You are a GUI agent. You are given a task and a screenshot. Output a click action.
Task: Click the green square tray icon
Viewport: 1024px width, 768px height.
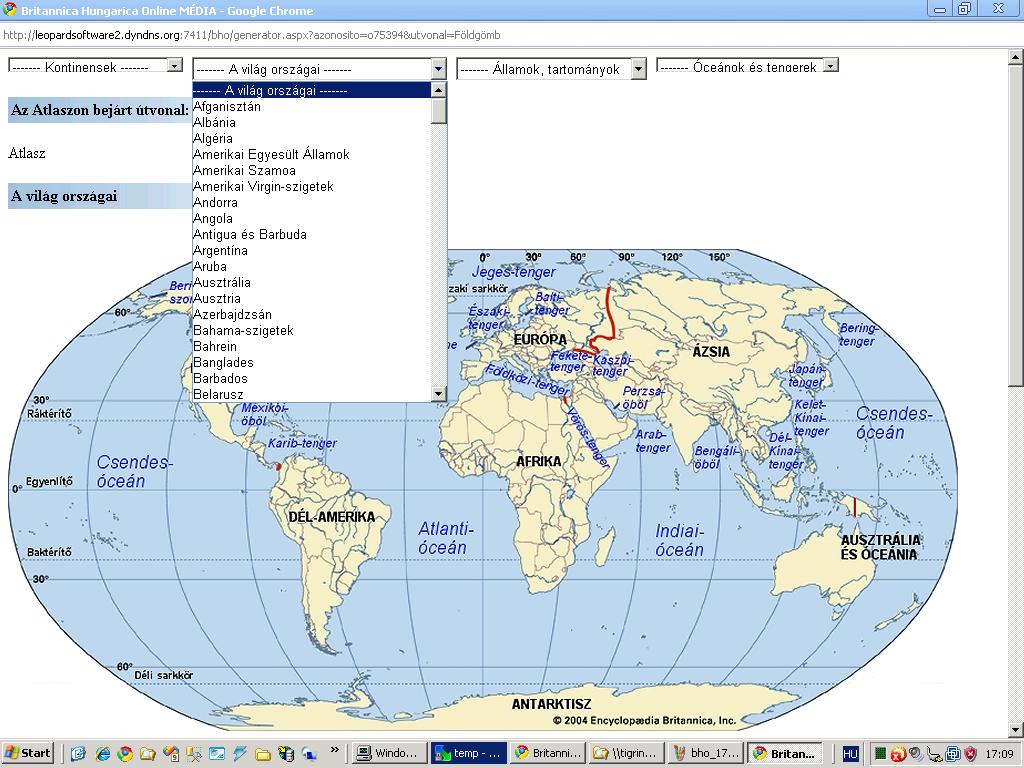click(880, 754)
